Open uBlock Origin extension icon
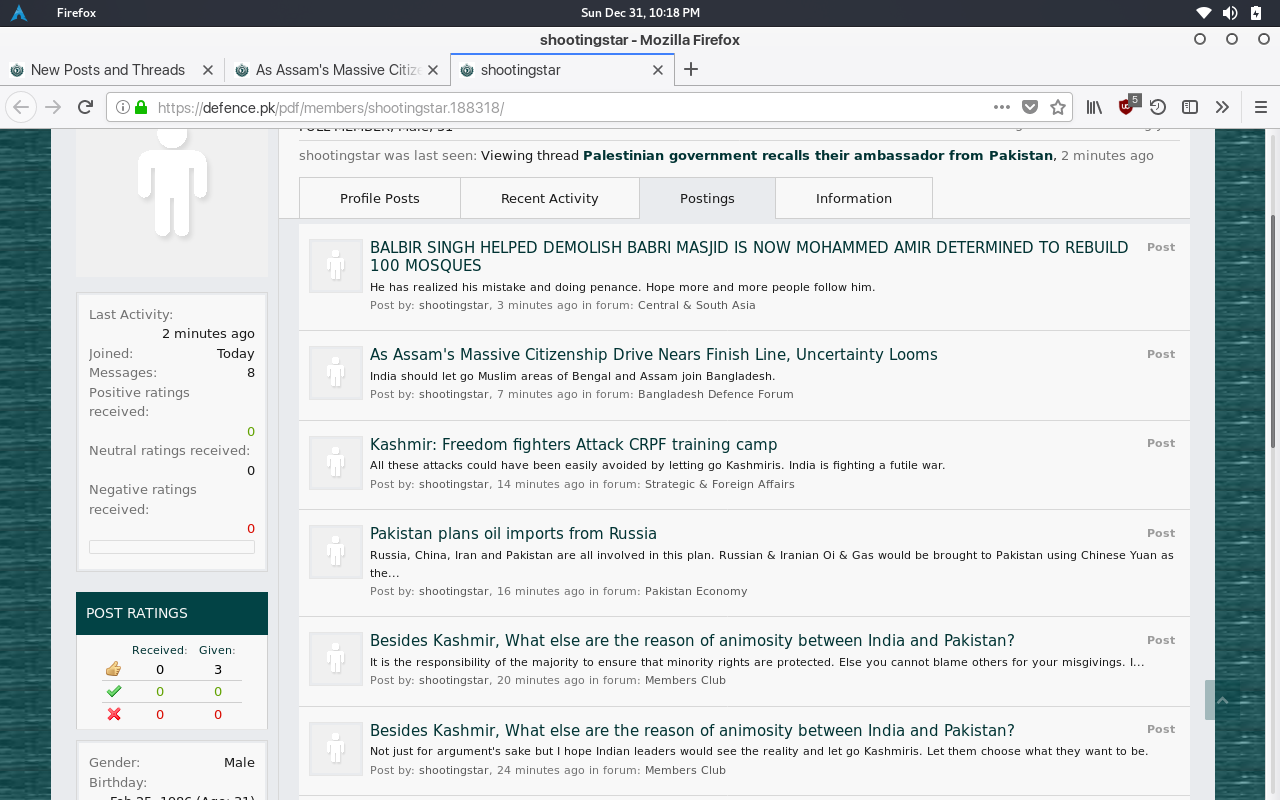The image size is (1280, 800). click(1127, 106)
